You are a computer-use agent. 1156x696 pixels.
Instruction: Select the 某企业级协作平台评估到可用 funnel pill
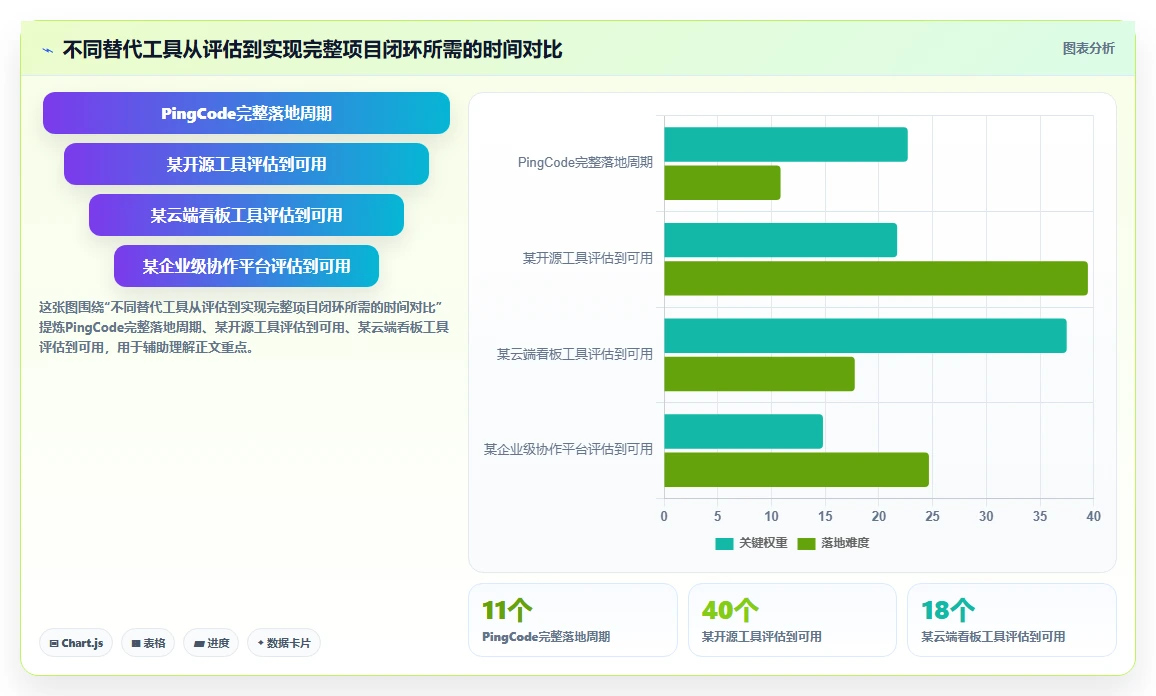pos(246,265)
